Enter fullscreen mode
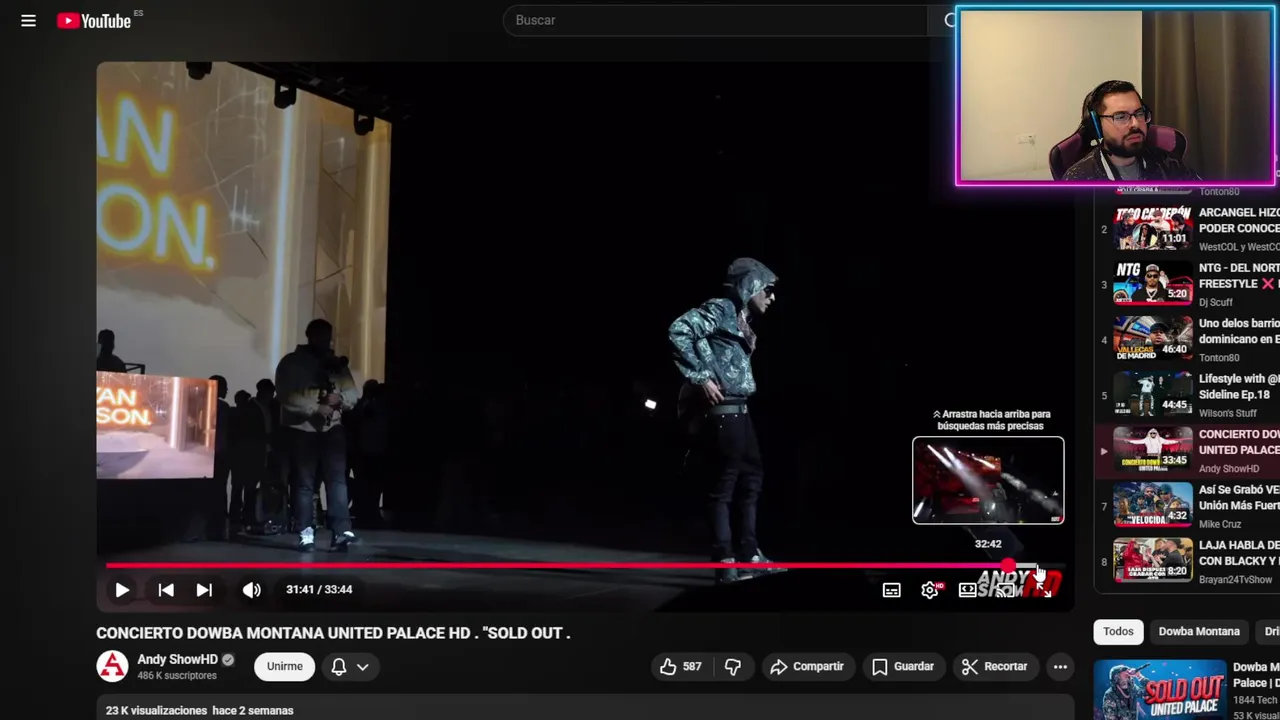Image resolution: width=1280 pixels, height=720 pixels. point(1043,590)
